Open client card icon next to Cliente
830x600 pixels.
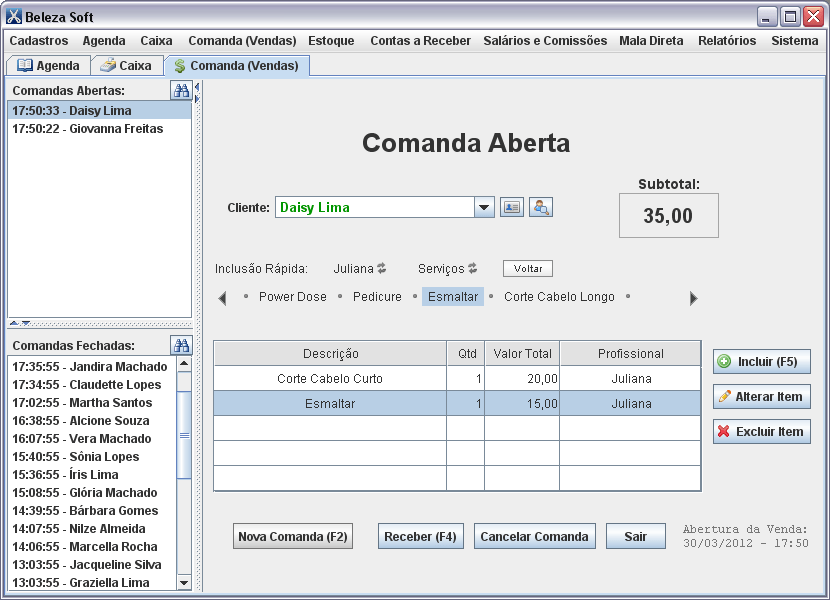click(x=511, y=208)
